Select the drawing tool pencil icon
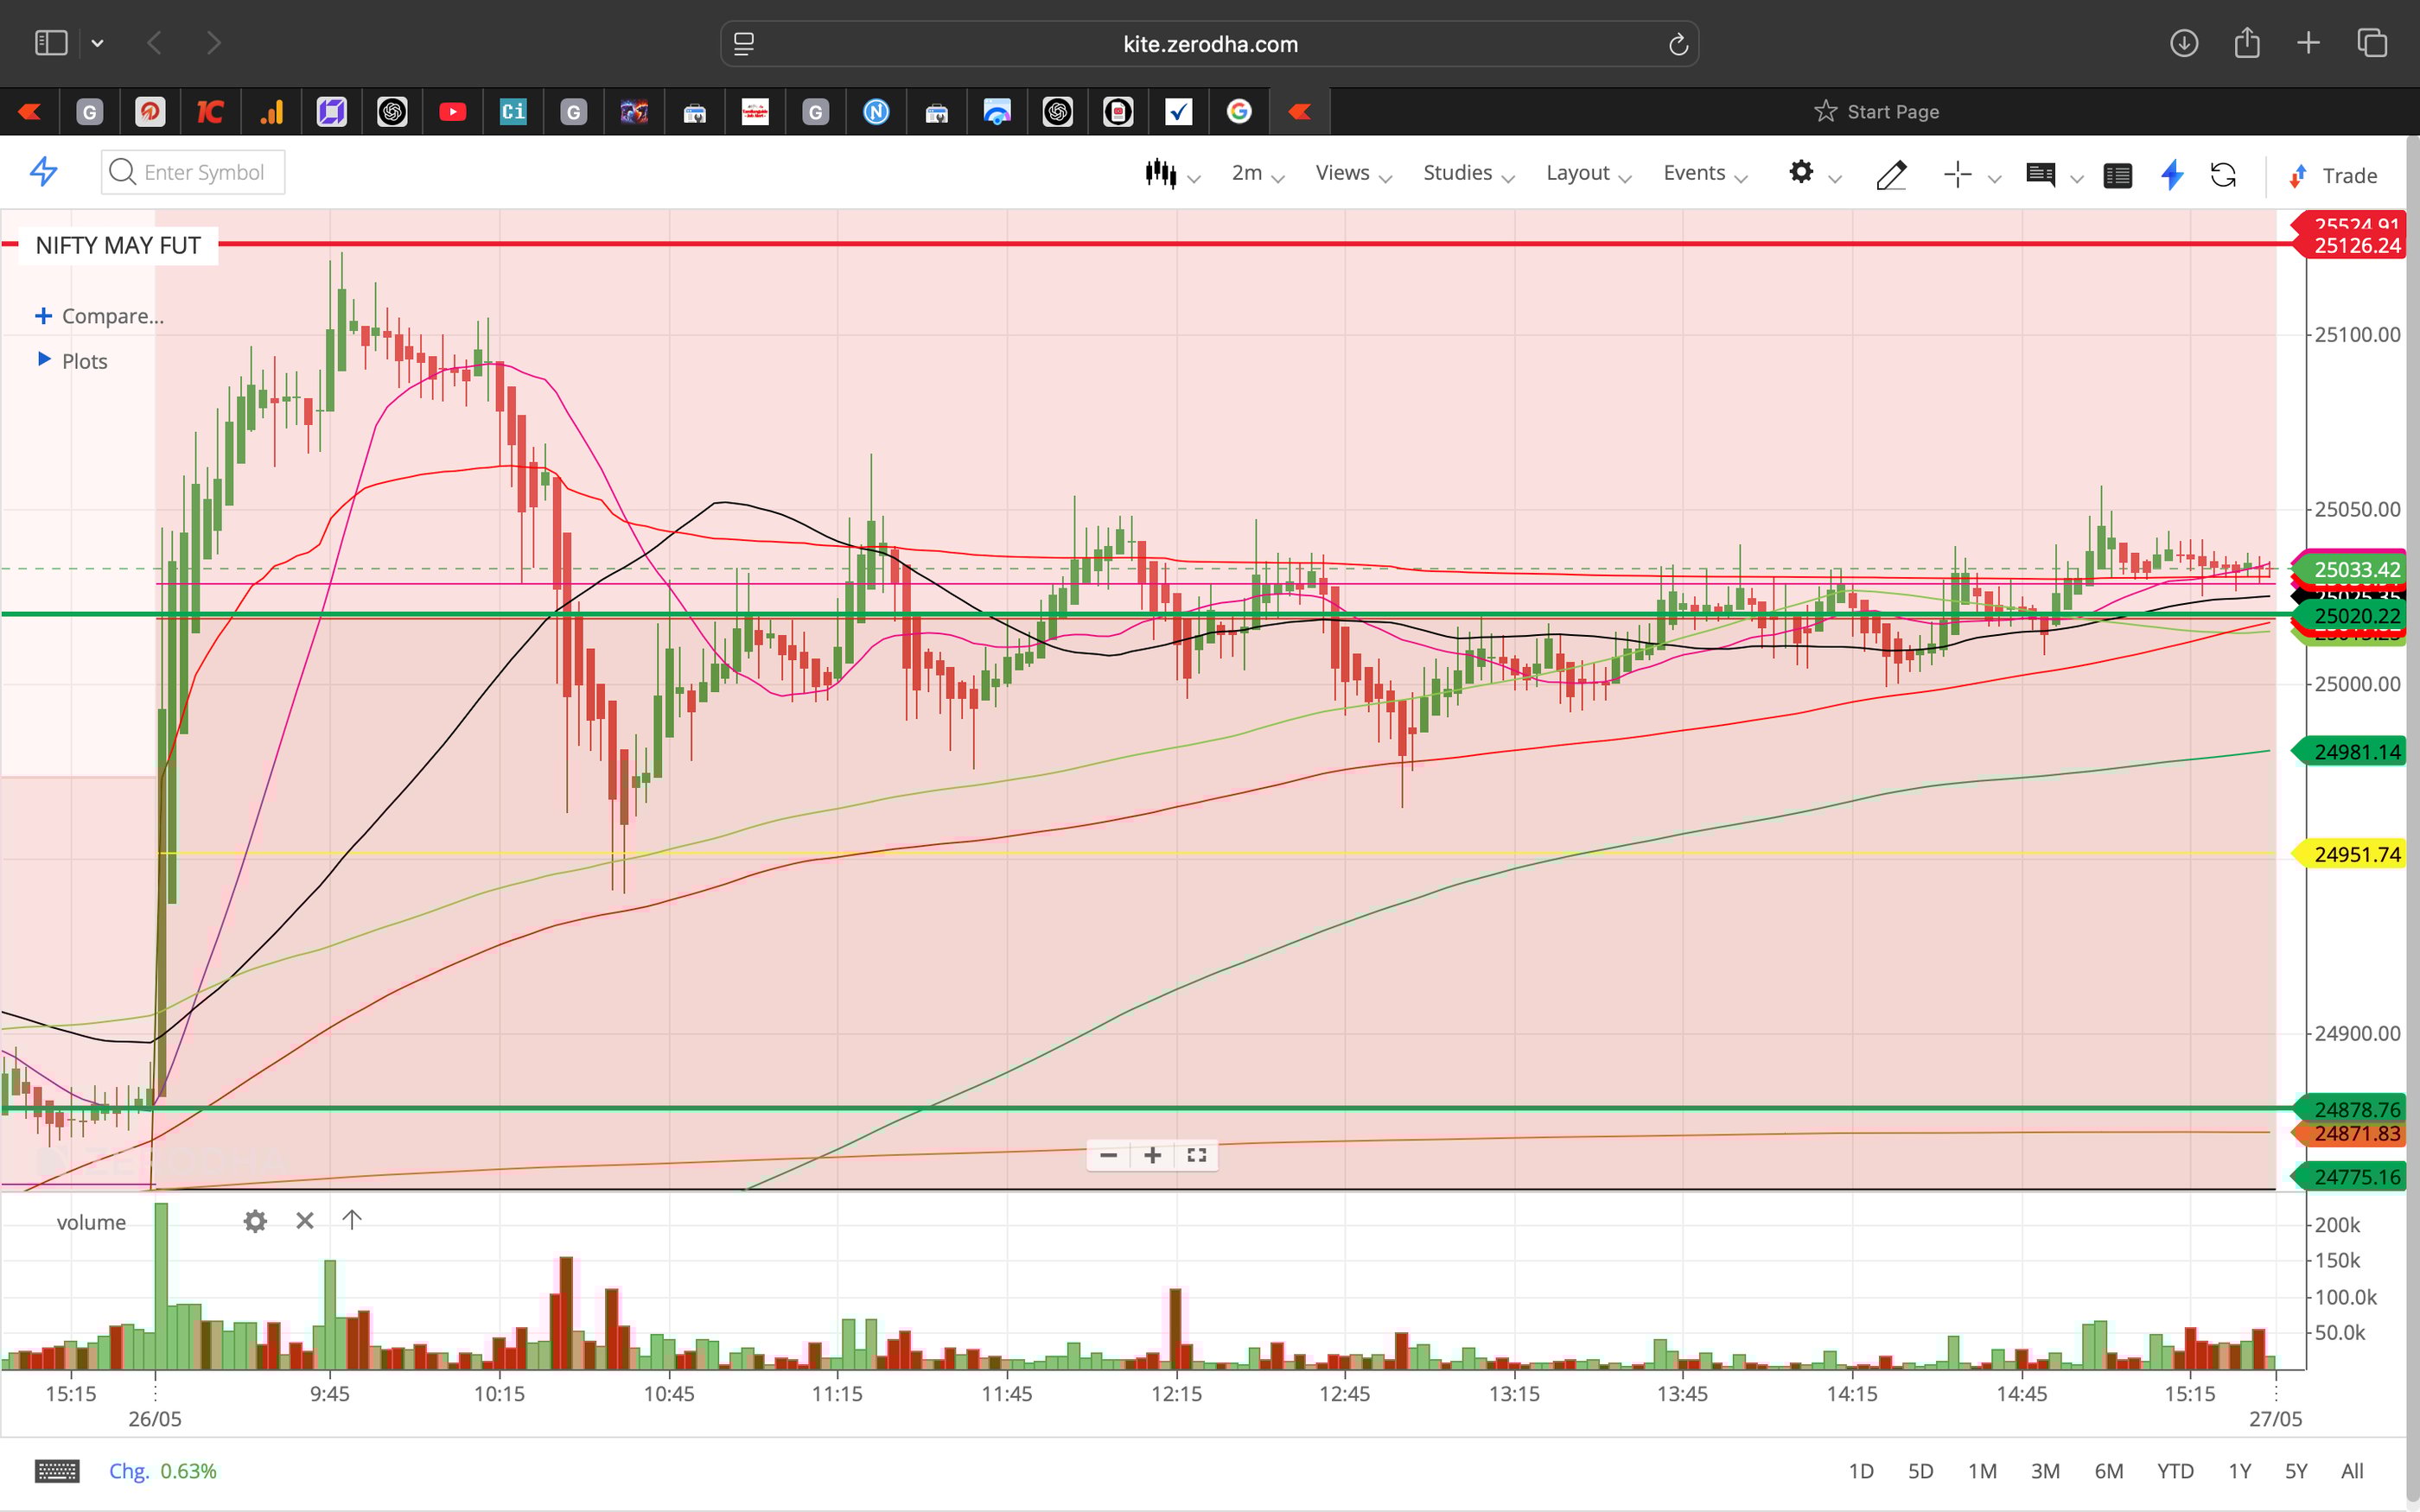This screenshot has width=2420, height=1512. pyautogui.click(x=1890, y=175)
